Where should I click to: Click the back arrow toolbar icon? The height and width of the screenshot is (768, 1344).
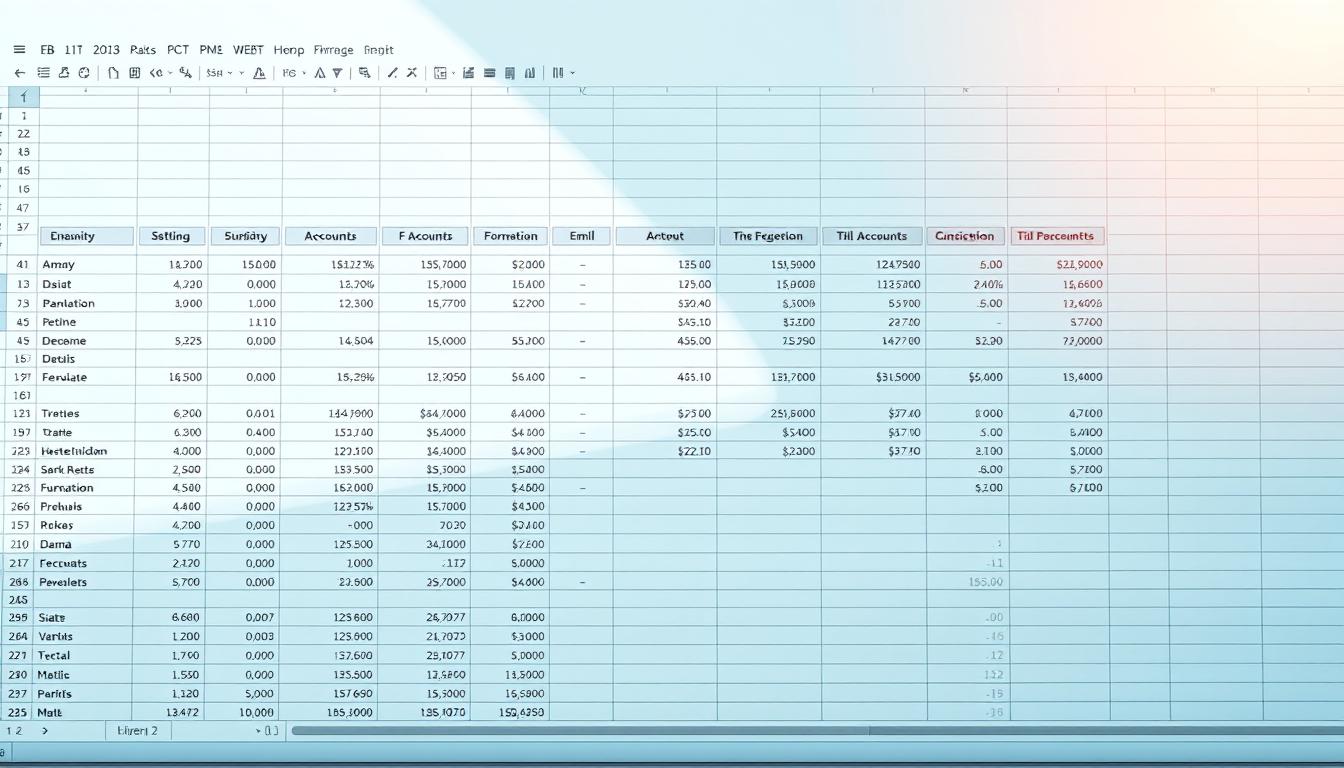[x=19, y=73]
